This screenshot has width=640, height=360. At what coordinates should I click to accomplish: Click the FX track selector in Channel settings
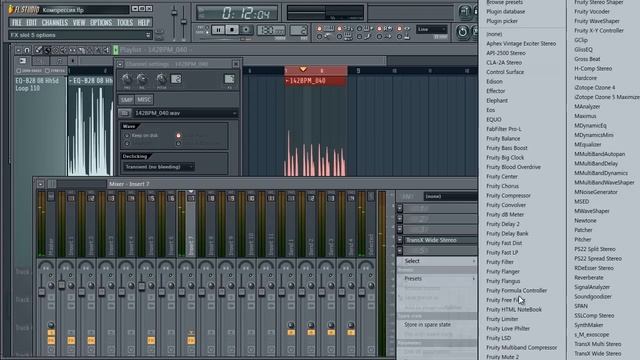coord(229,79)
